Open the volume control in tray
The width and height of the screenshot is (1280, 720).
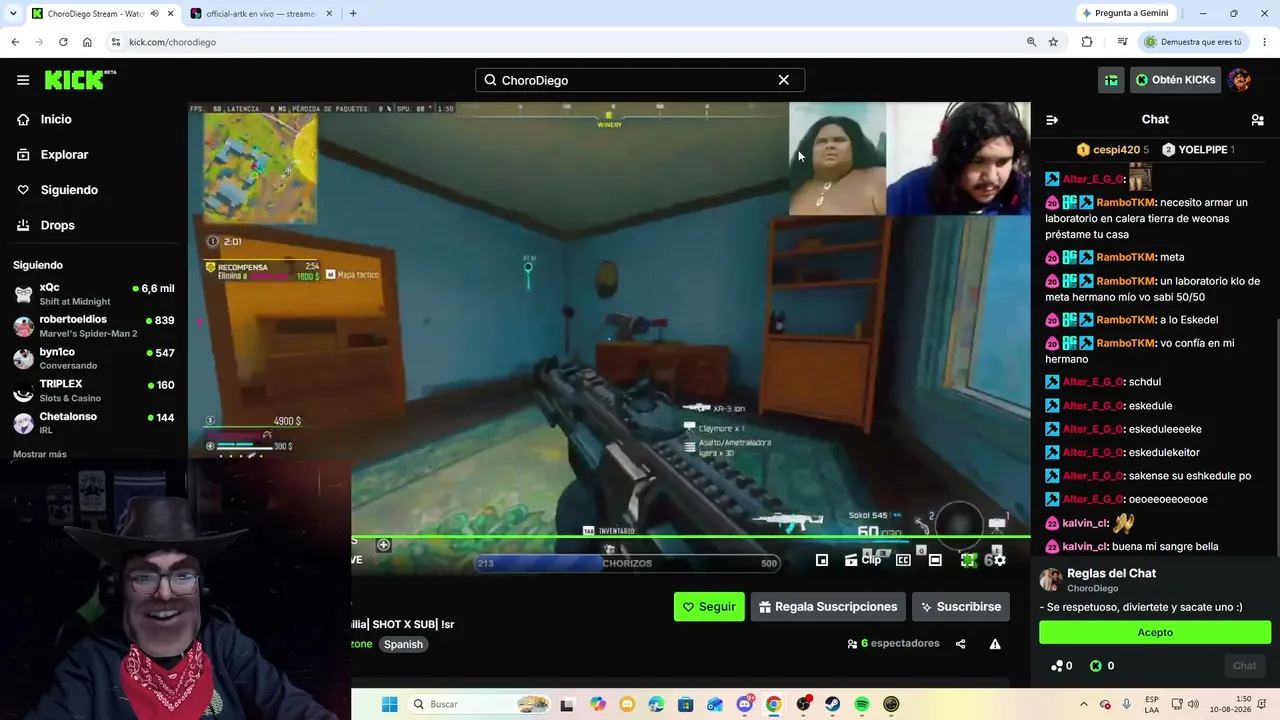click(1193, 704)
